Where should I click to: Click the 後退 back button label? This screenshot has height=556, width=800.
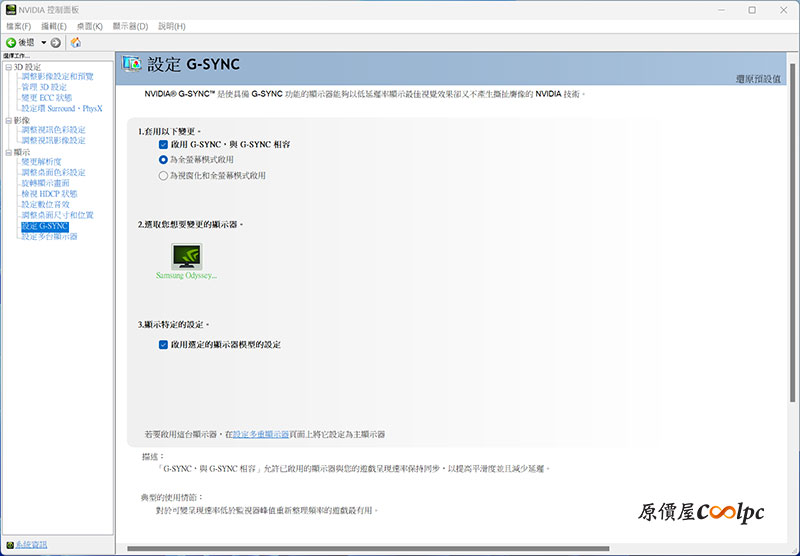click(x=27, y=42)
